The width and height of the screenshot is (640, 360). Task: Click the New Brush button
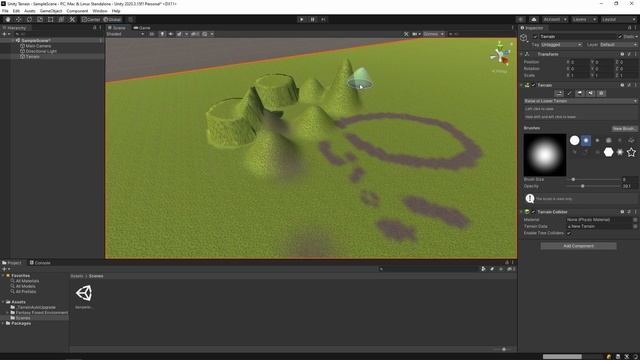[624, 129]
